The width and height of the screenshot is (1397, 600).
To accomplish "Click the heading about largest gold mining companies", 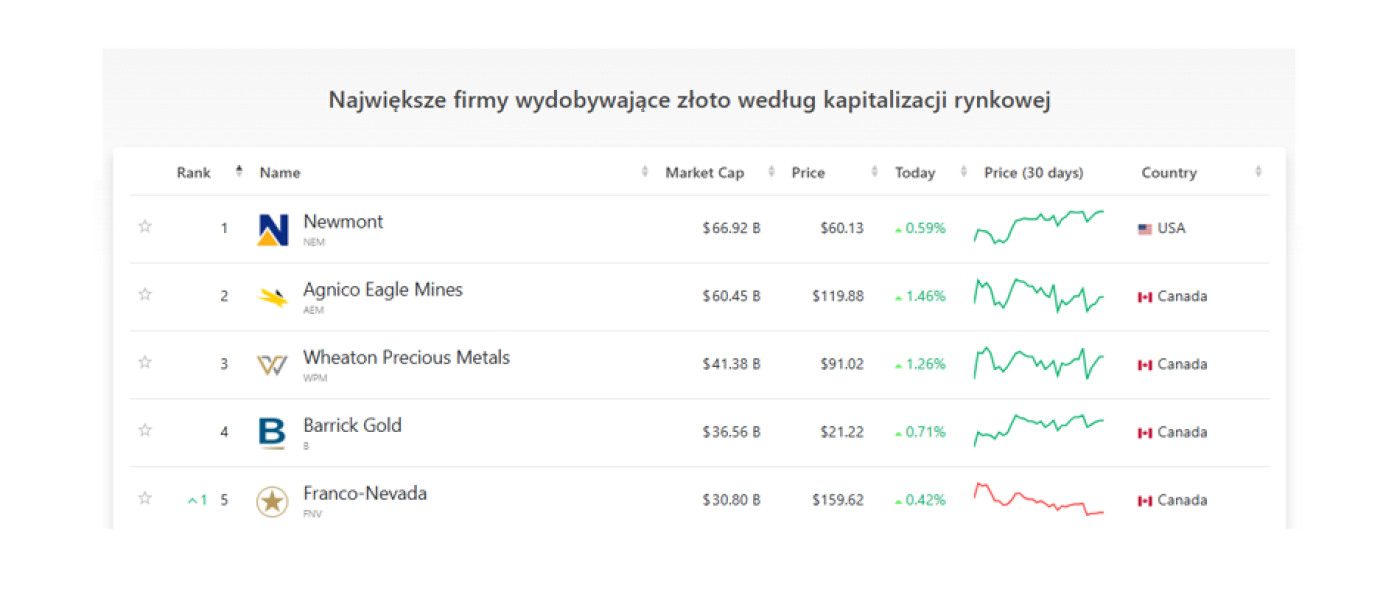I will [x=690, y=101].
